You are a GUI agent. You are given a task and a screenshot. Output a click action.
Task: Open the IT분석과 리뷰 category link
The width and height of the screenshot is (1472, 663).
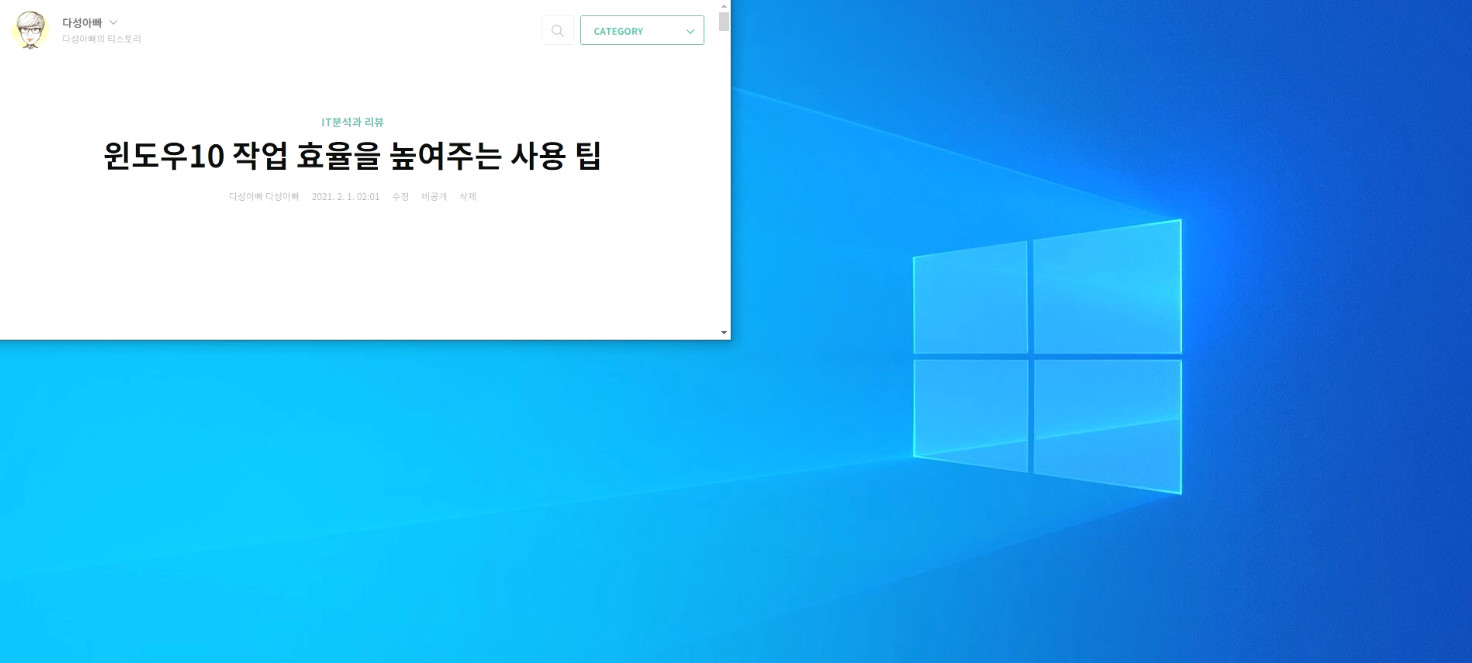pyautogui.click(x=353, y=122)
